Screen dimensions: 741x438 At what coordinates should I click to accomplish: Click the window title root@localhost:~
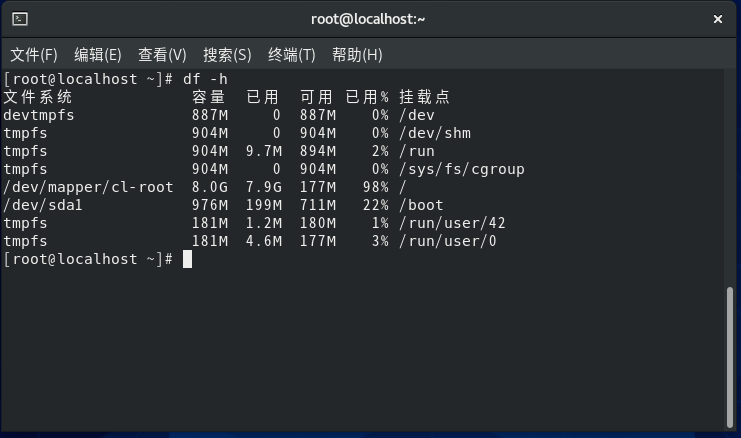click(368, 19)
